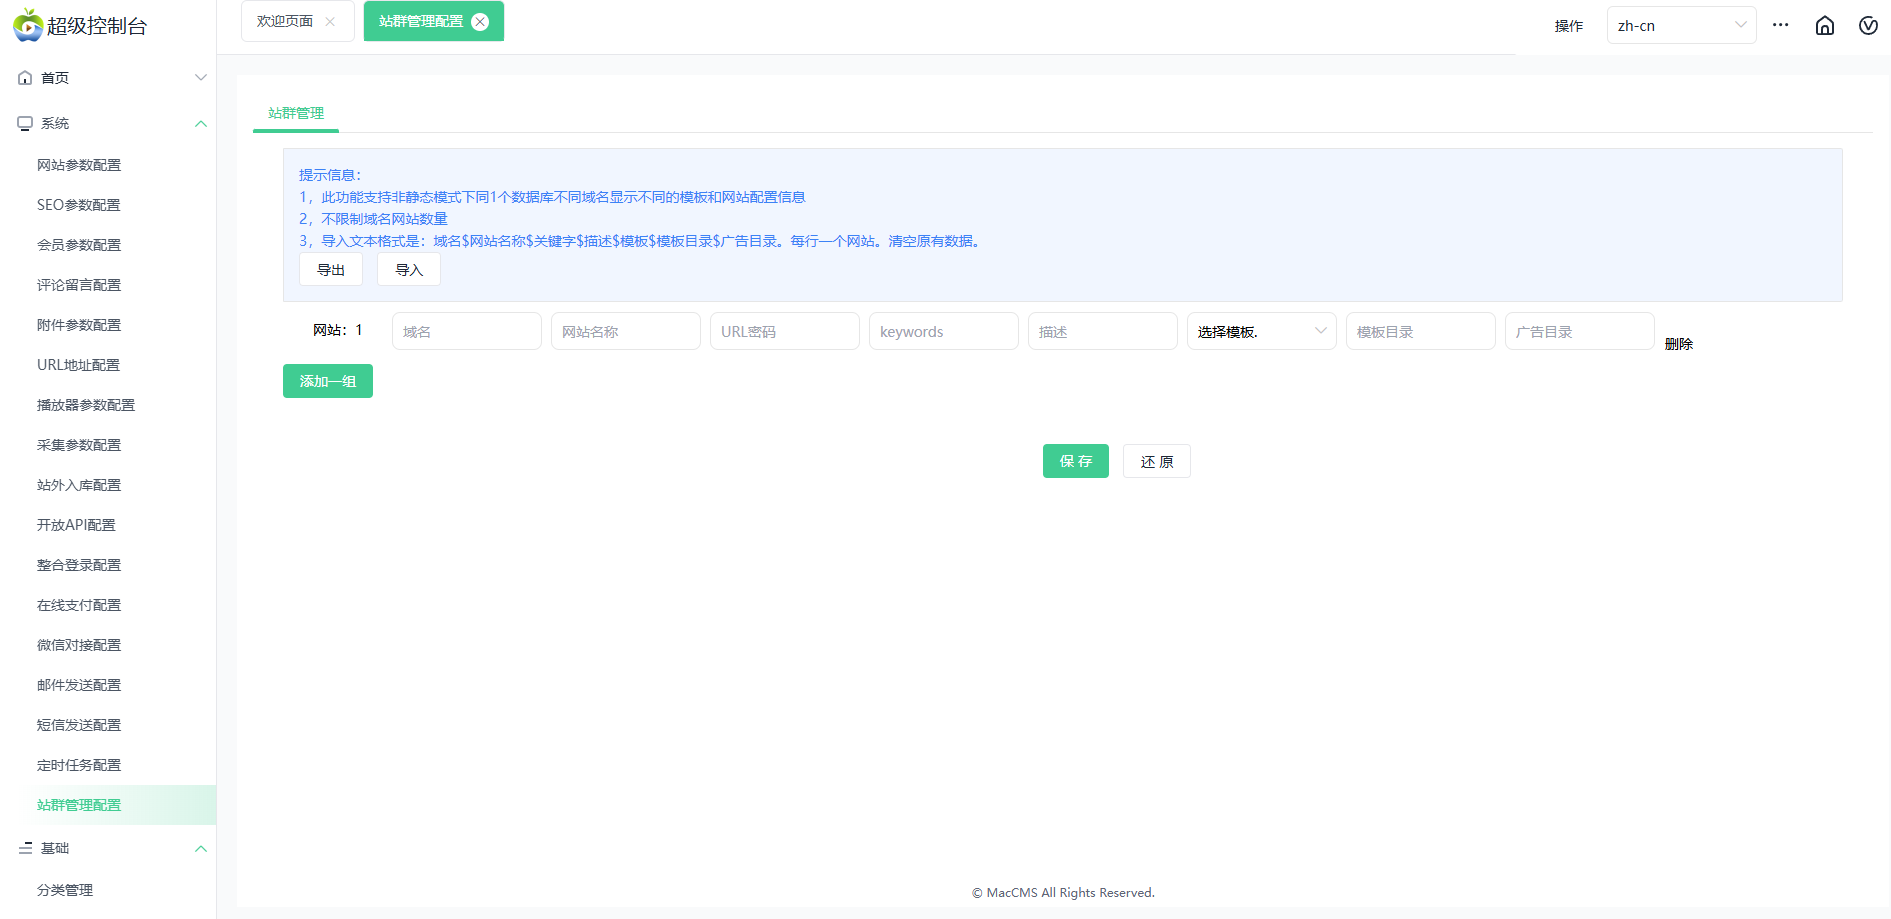Click the circled V icon at top right
Viewport: 1891px width, 919px height.
1868,26
